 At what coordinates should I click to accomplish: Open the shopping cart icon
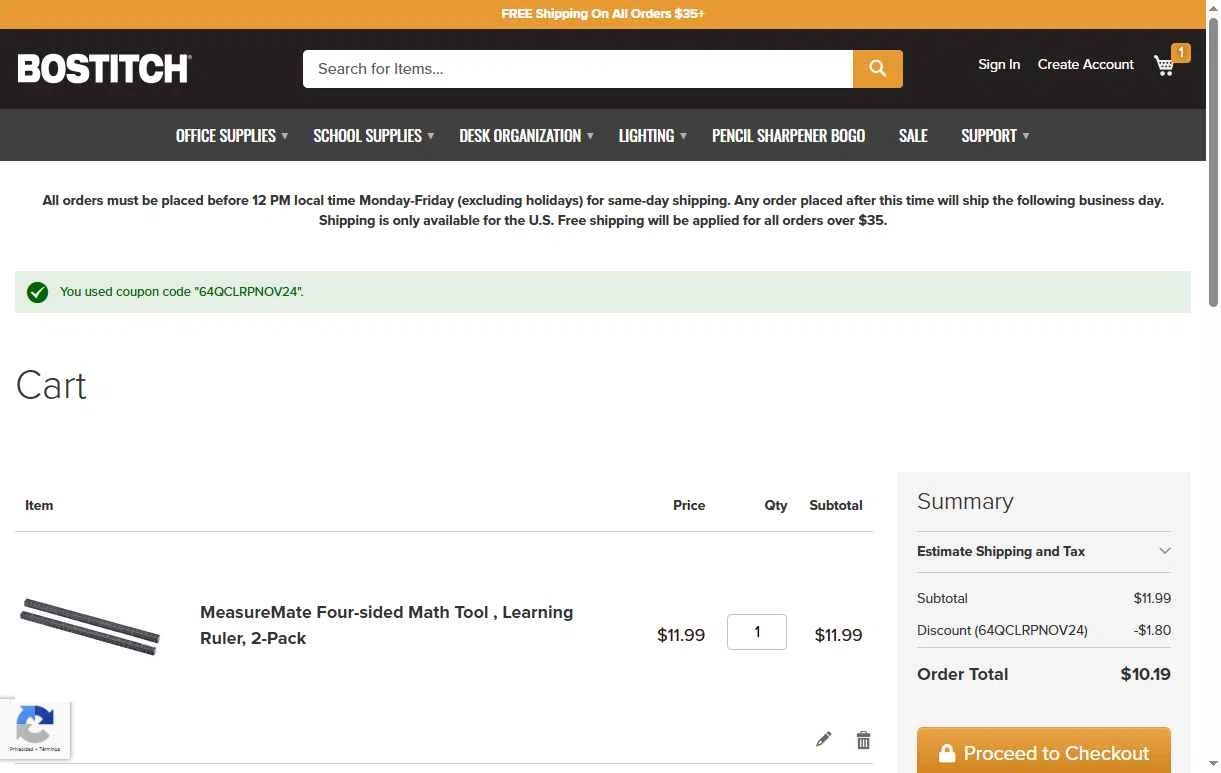(x=1164, y=66)
